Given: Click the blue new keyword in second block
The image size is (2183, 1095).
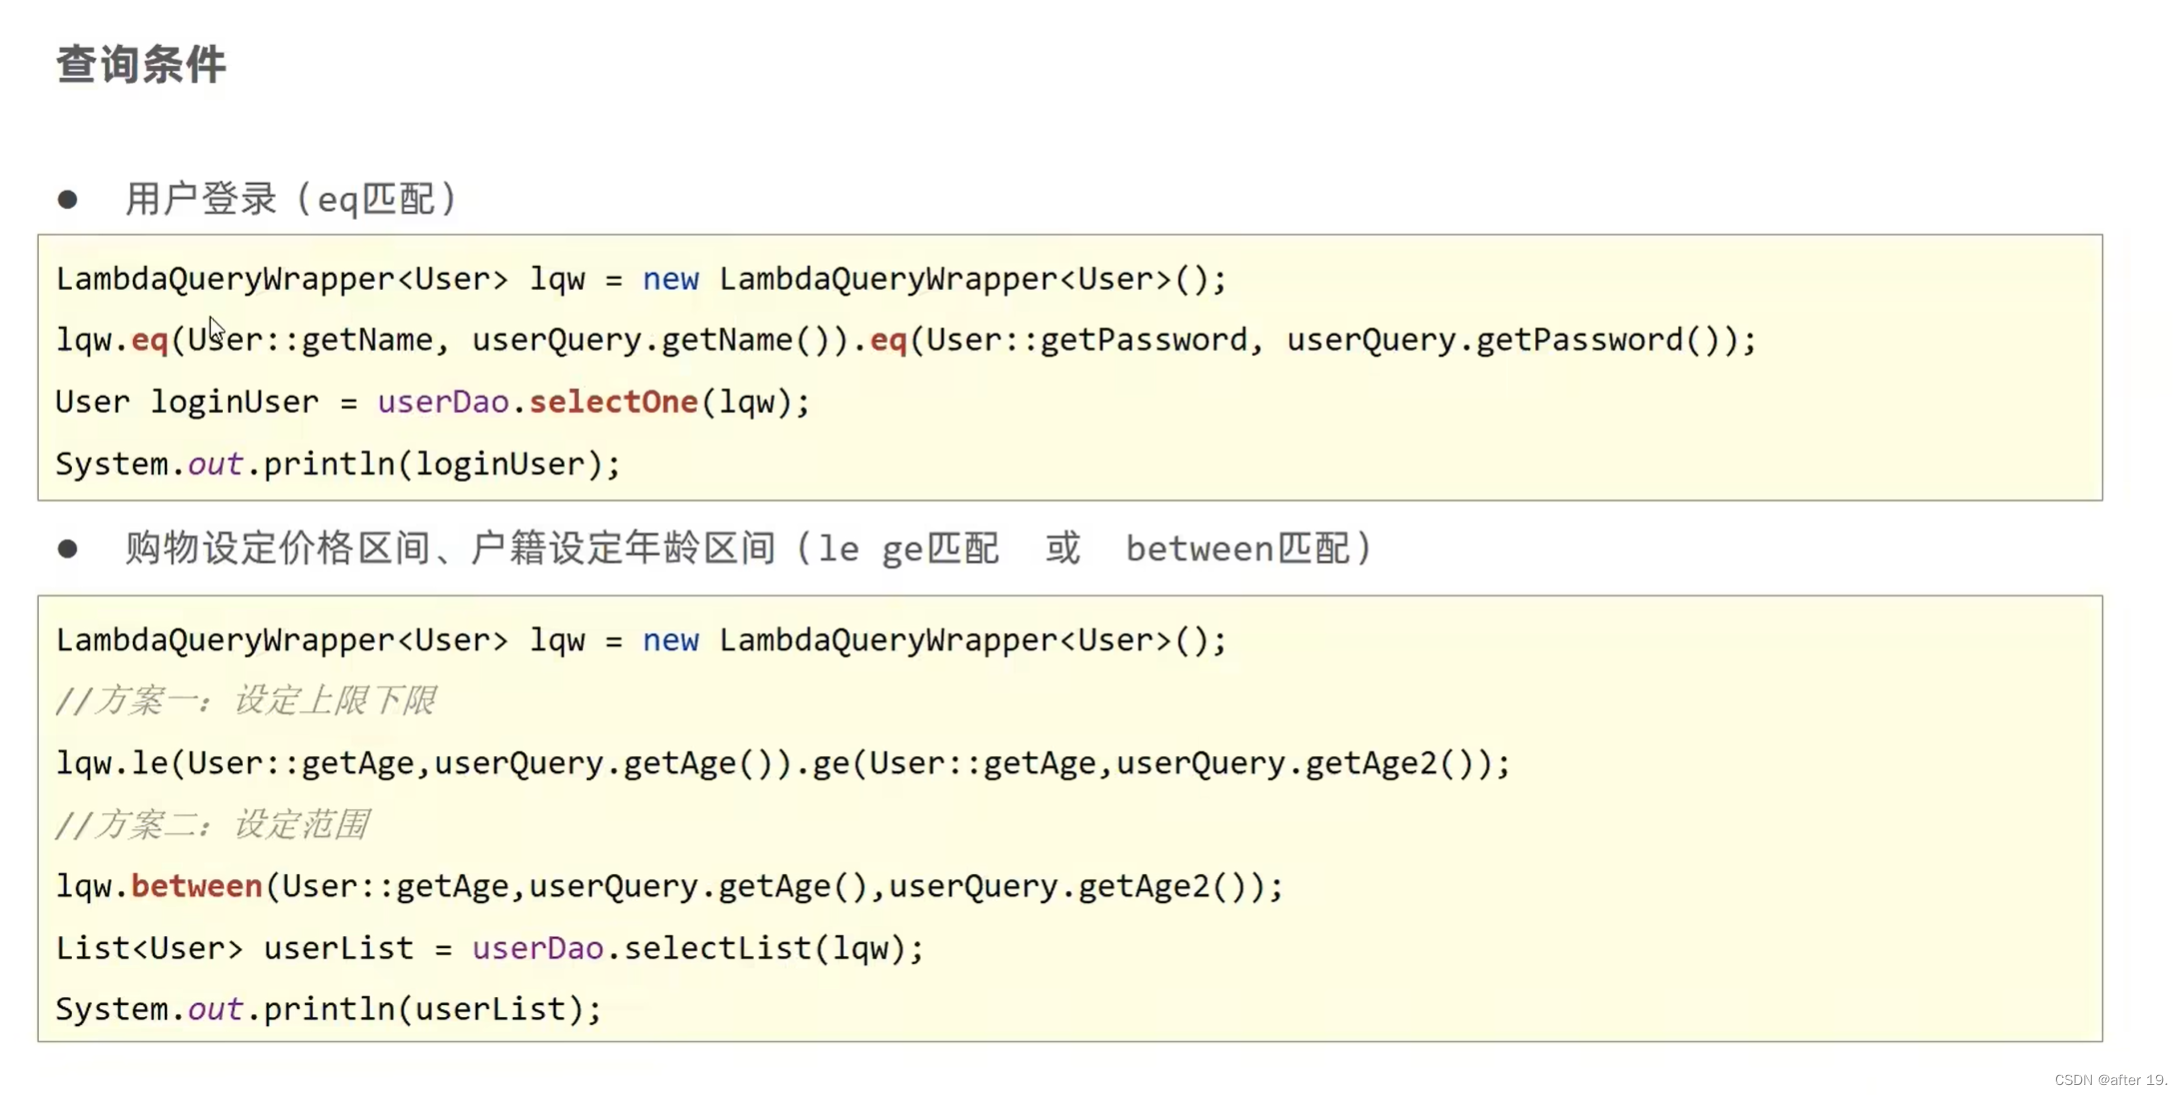Looking at the screenshot, I should tap(670, 640).
